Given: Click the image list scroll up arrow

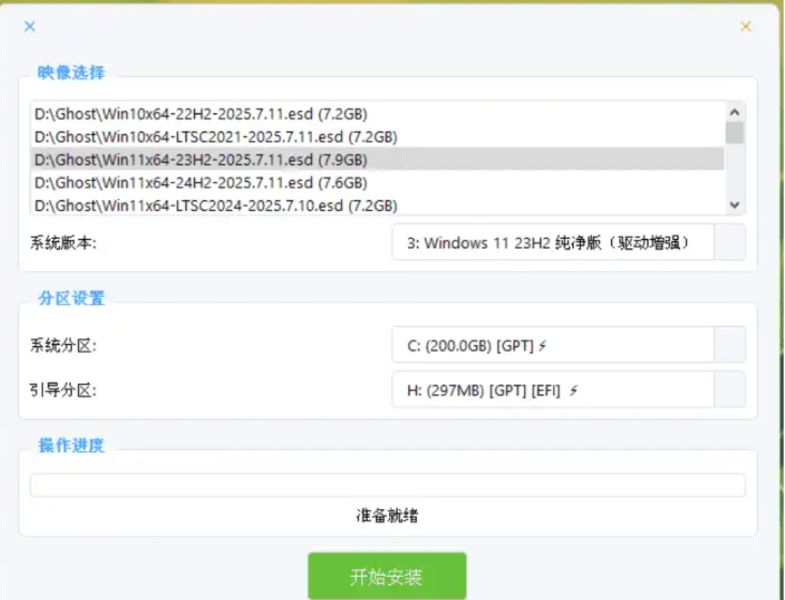Looking at the screenshot, I should (734, 112).
